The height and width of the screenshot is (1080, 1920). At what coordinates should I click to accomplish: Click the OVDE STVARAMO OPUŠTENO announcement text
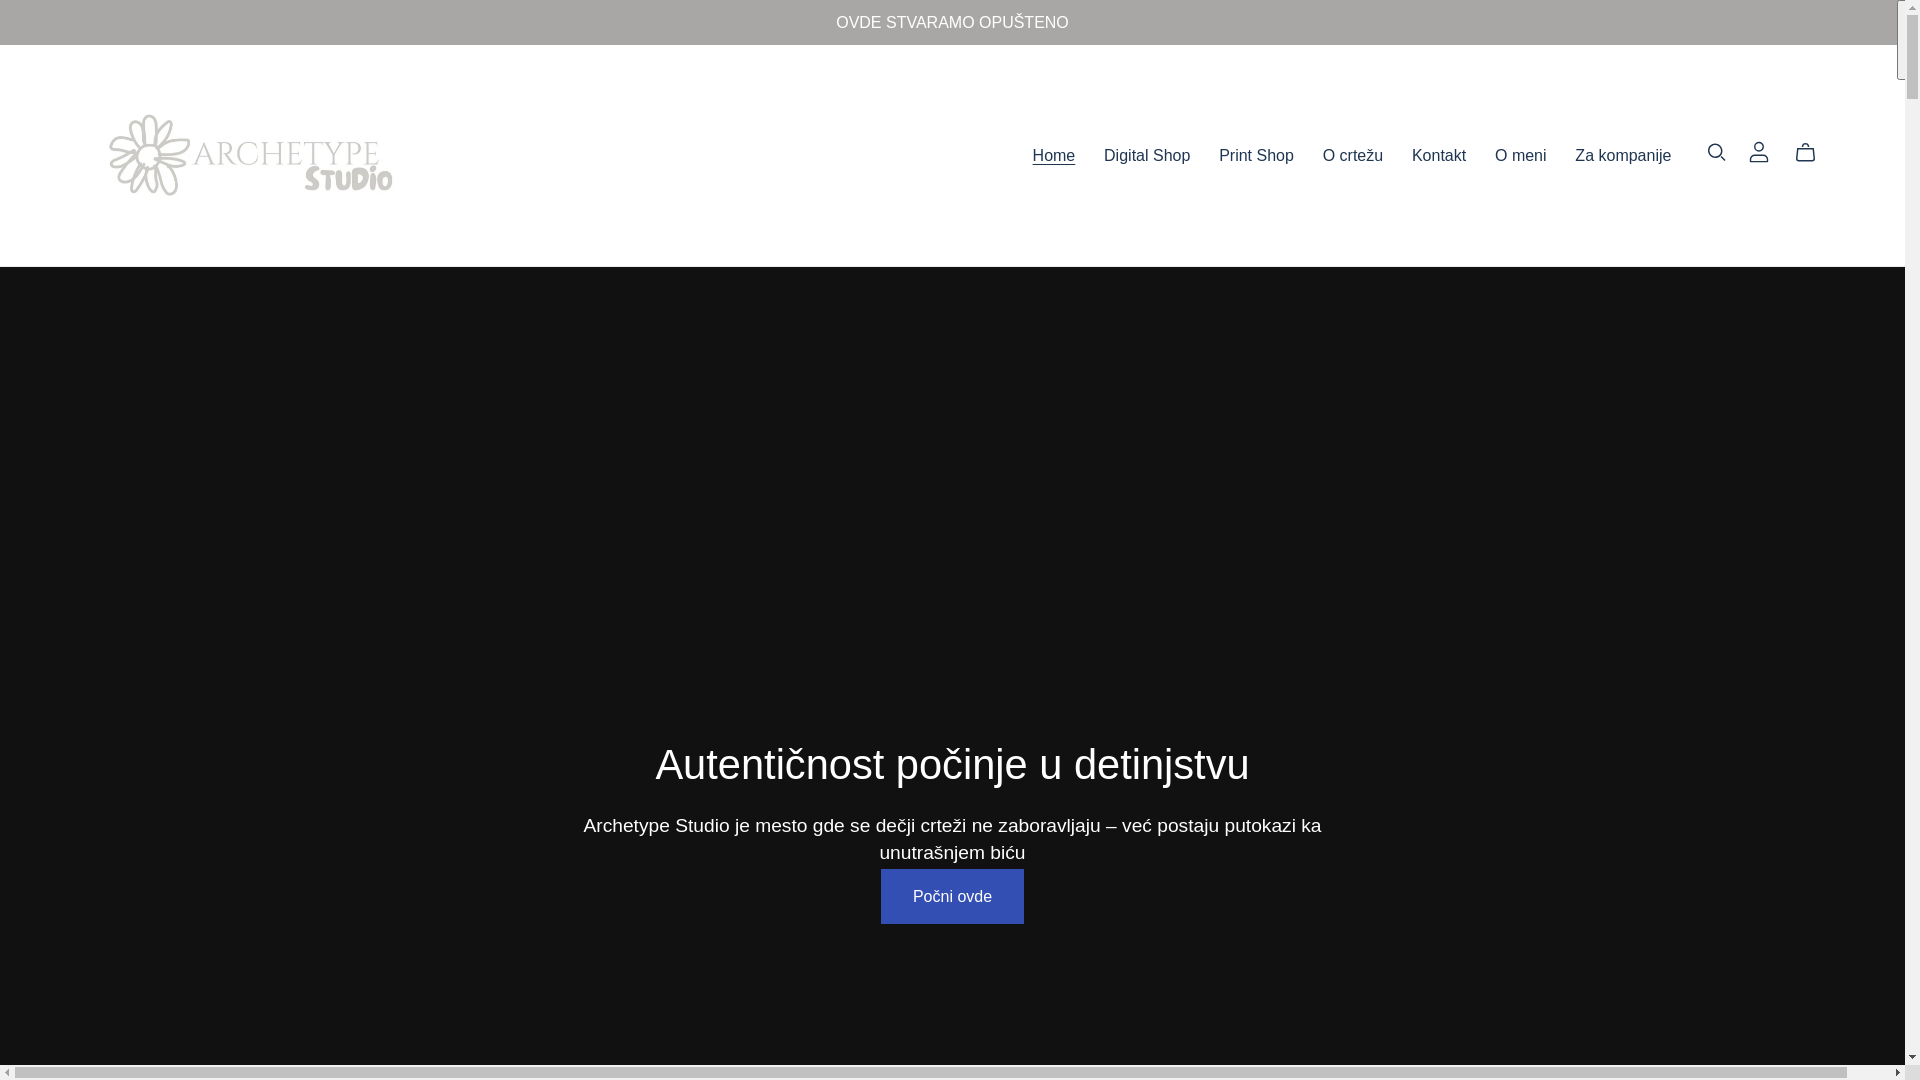[952, 22]
